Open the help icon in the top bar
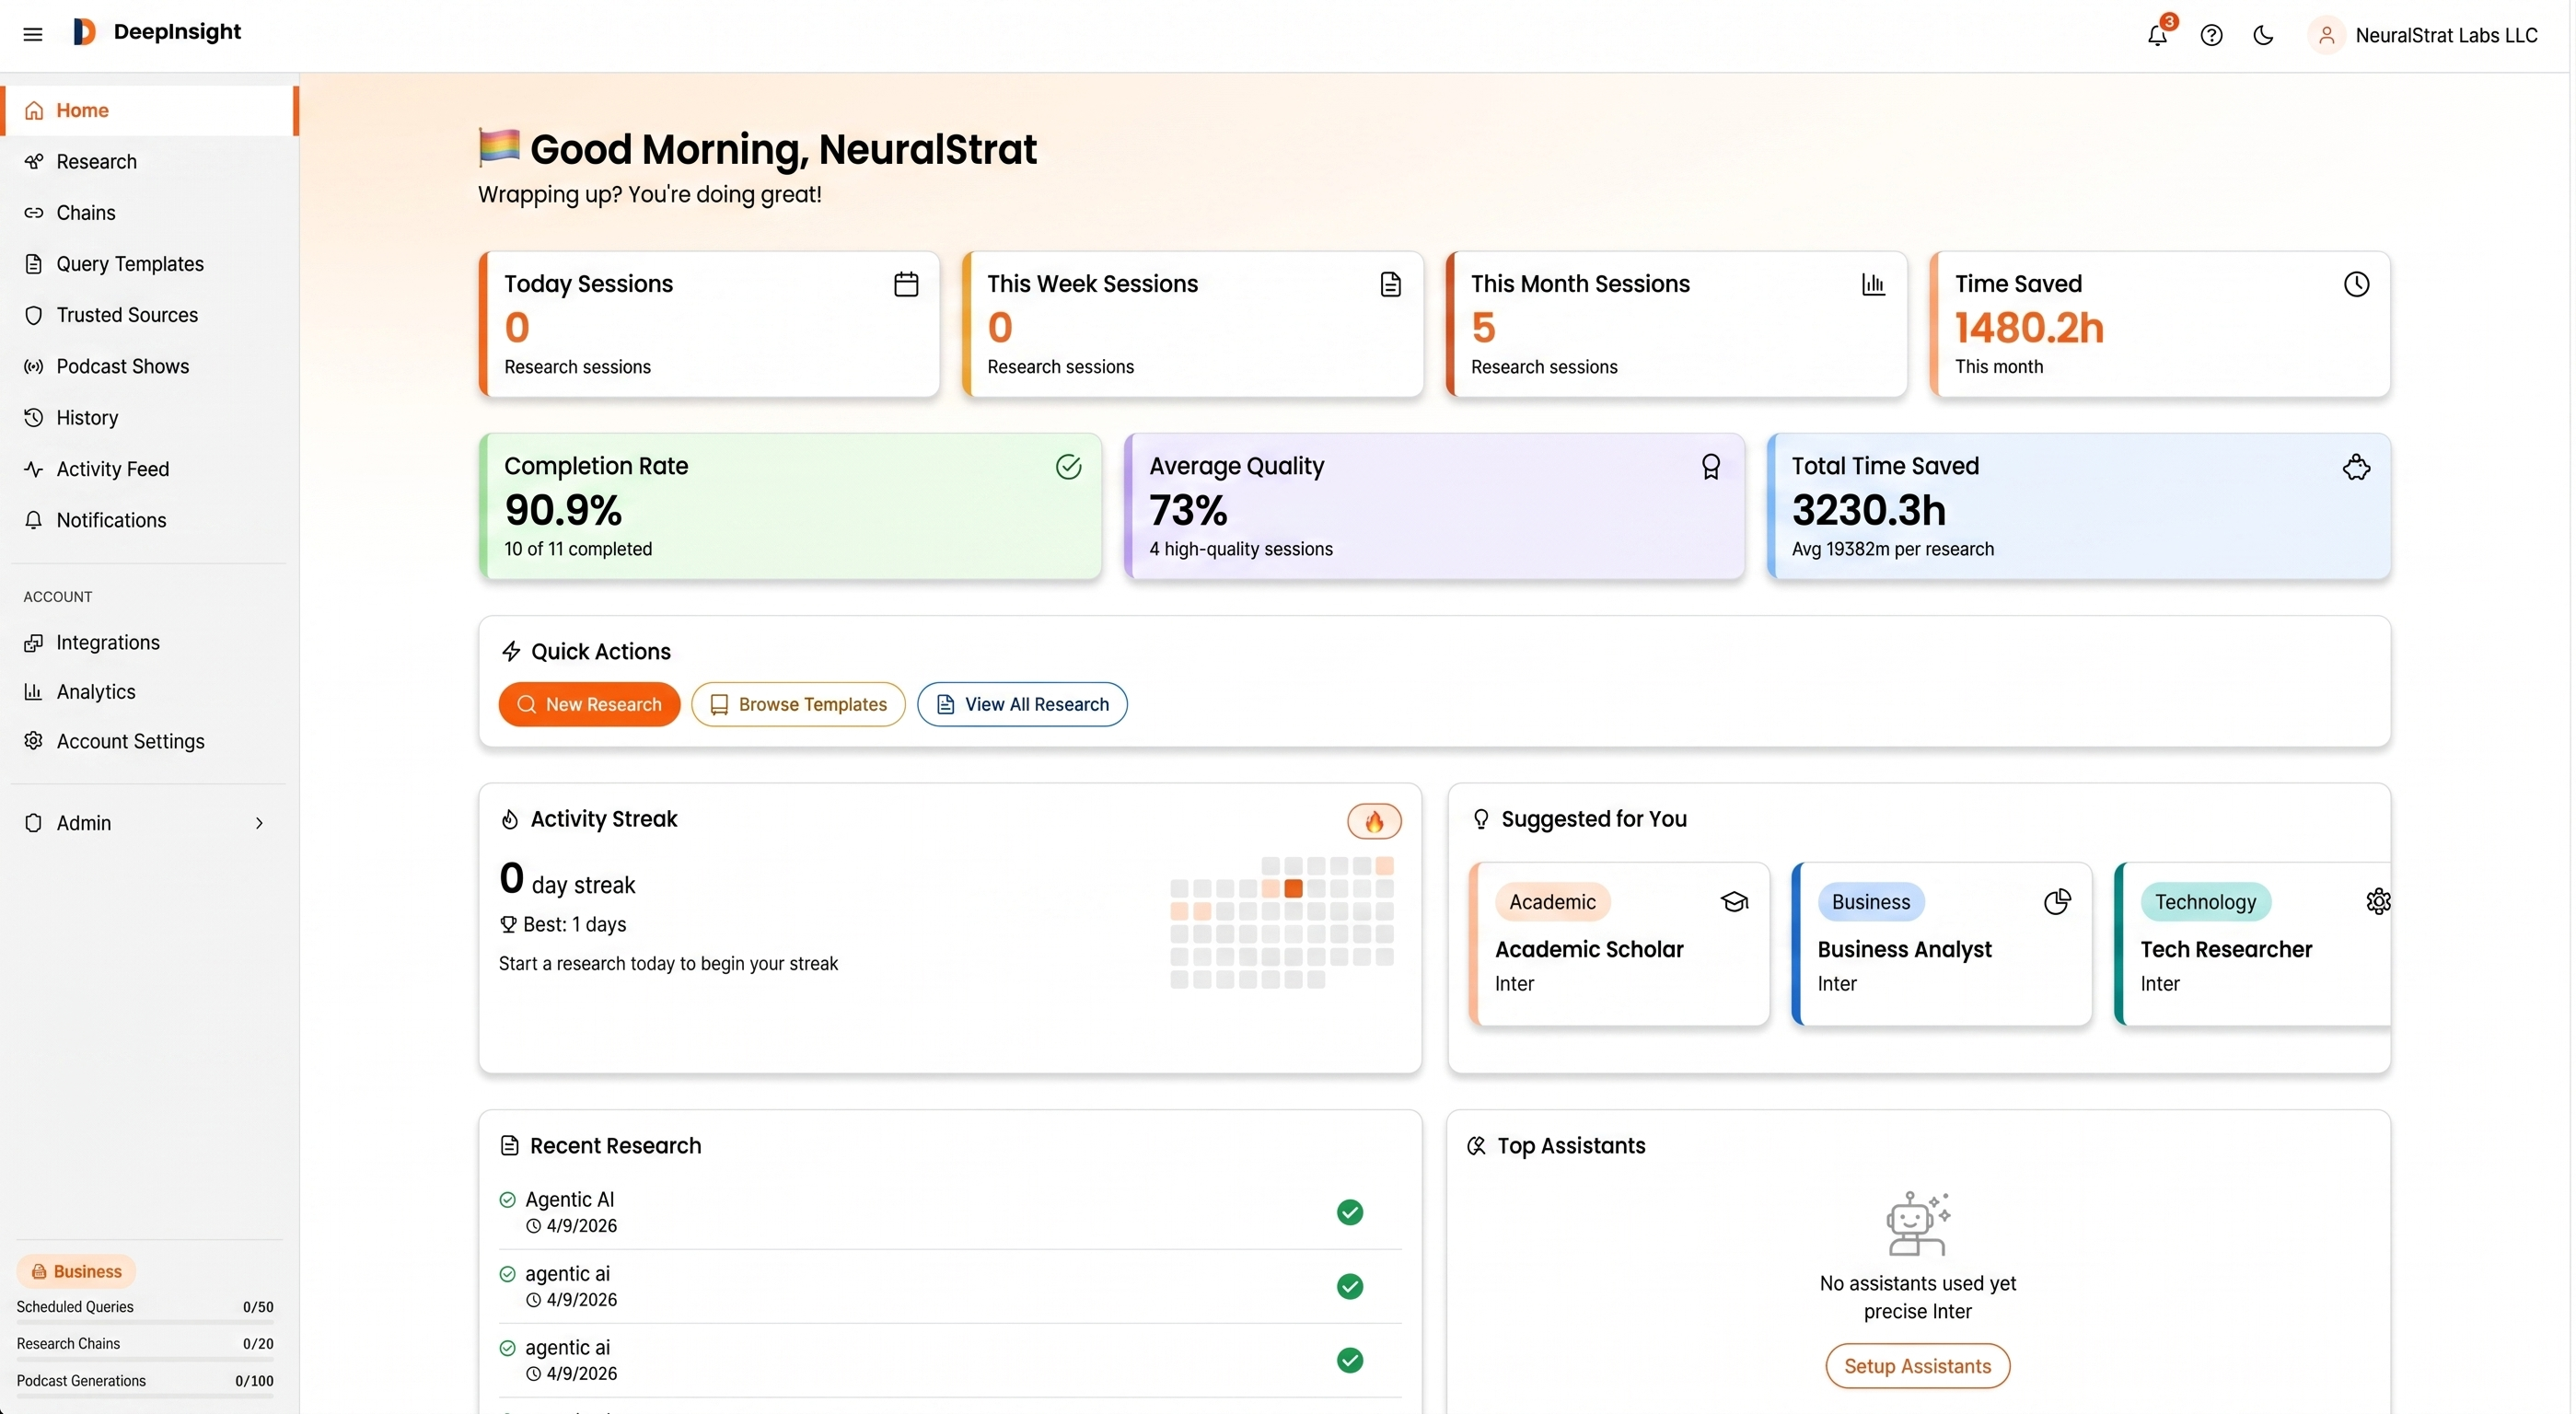 [x=2211, y=35]
